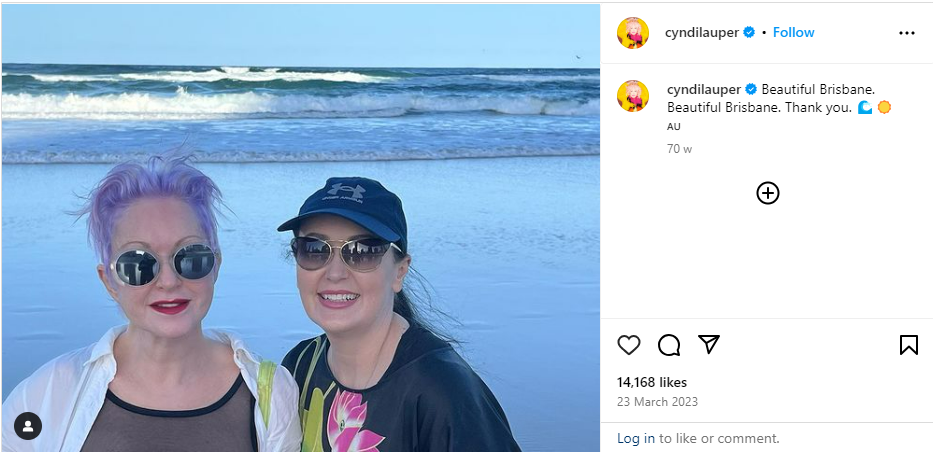
Task: Share the post with the paper plane icon
Action: pos(709,345)
